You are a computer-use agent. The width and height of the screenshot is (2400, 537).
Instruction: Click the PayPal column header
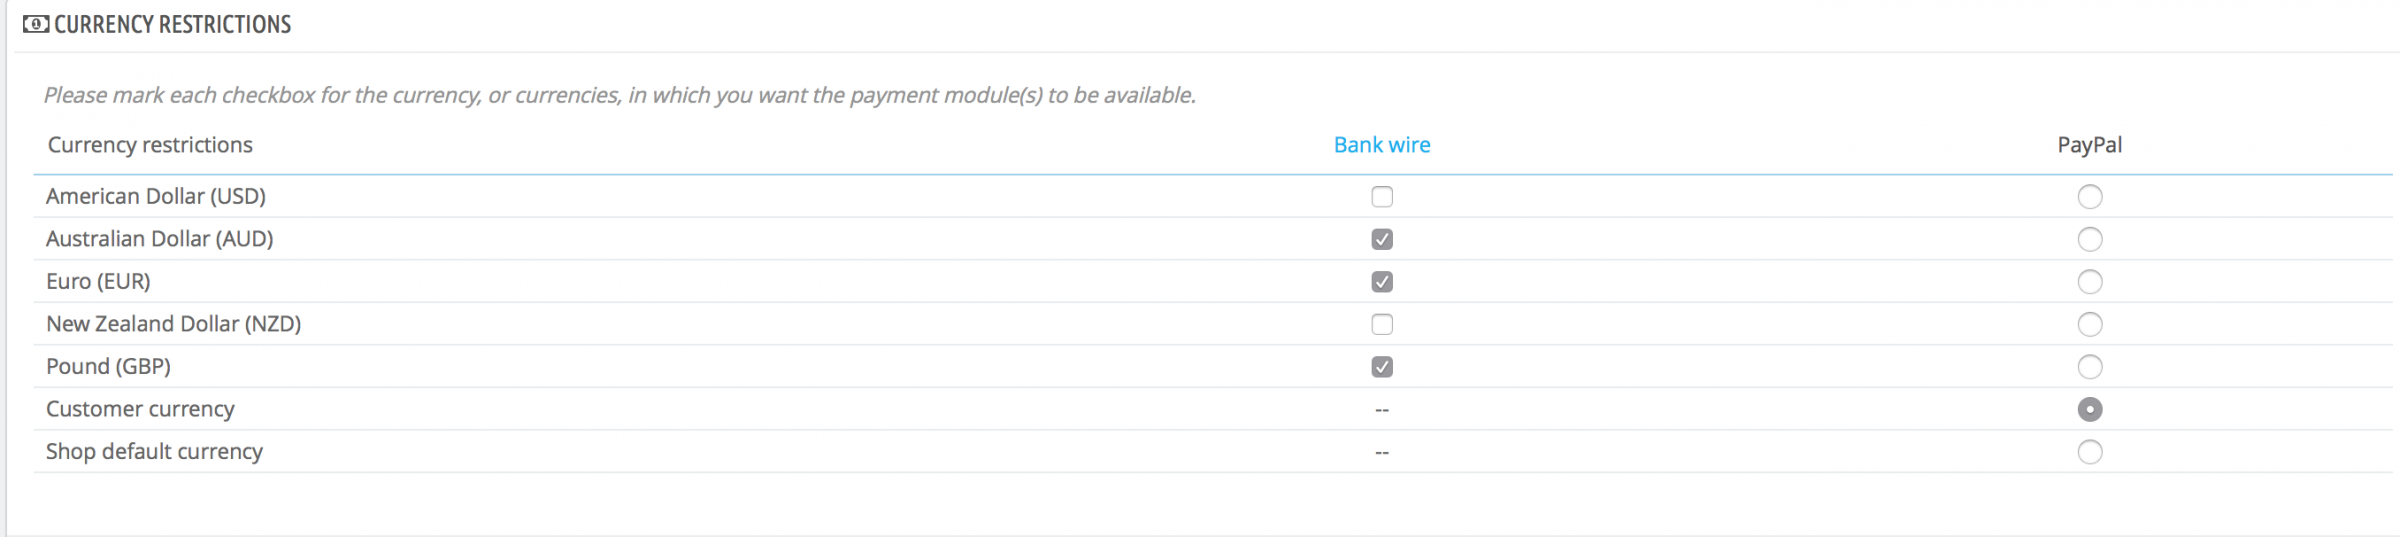2090,145
